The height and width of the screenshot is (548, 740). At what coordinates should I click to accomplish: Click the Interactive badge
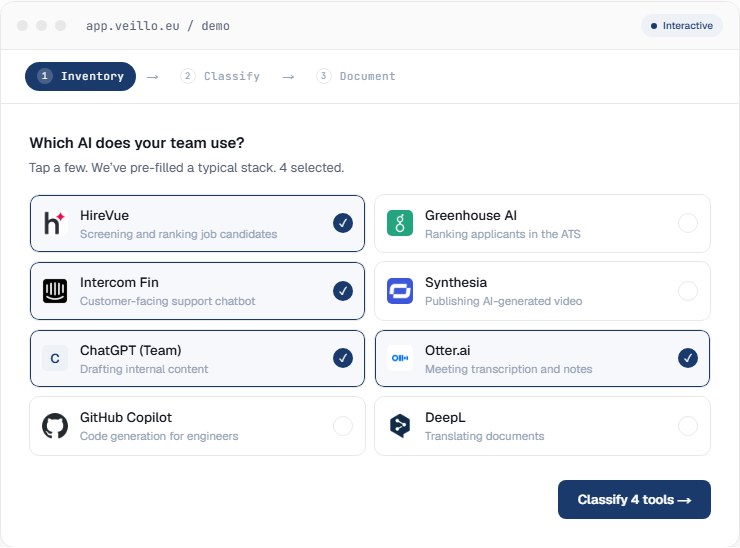681,25
